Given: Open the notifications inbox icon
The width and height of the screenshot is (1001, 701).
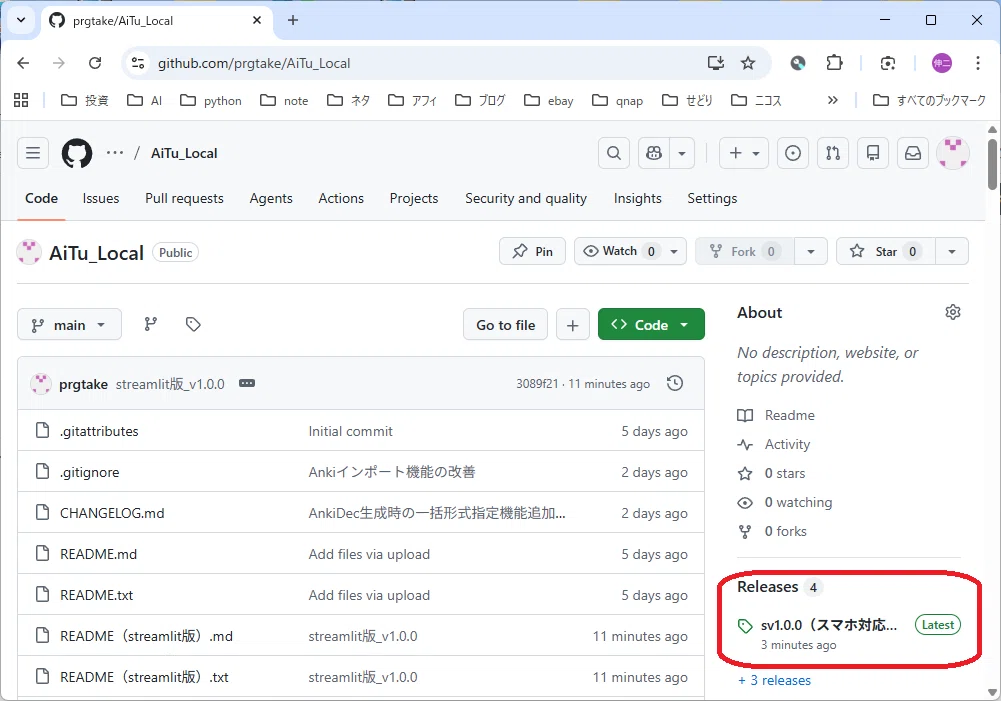Looking at the screenshot, I should (913, 153).
